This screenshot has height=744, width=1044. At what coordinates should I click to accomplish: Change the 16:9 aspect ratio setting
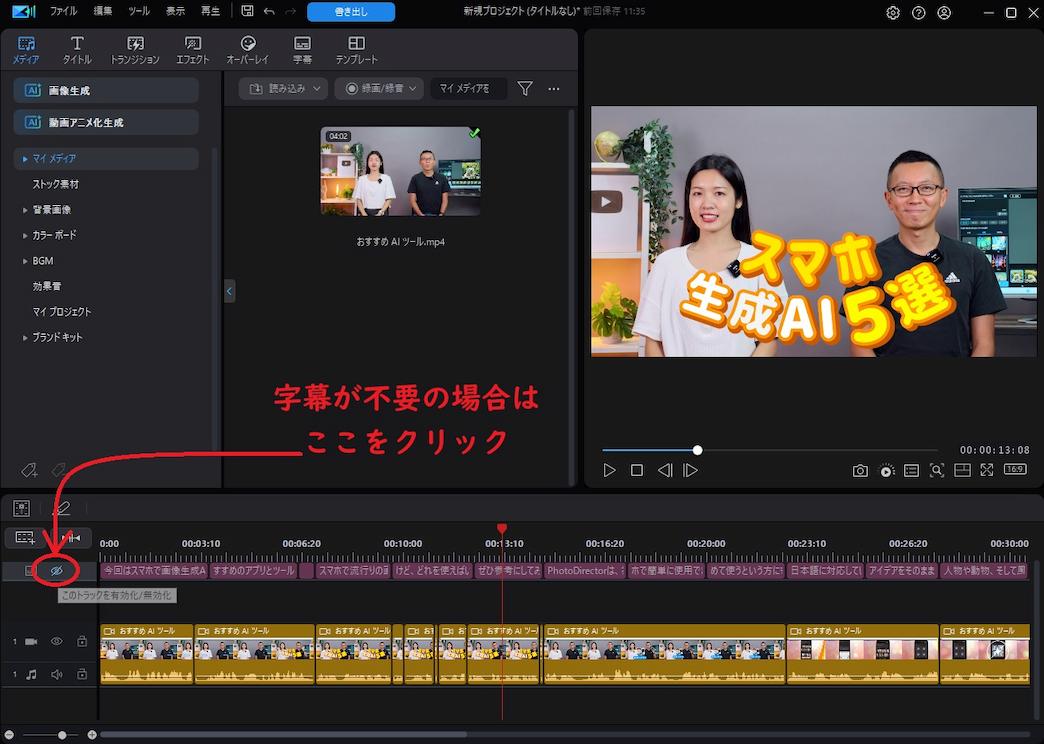[1015, 470]
